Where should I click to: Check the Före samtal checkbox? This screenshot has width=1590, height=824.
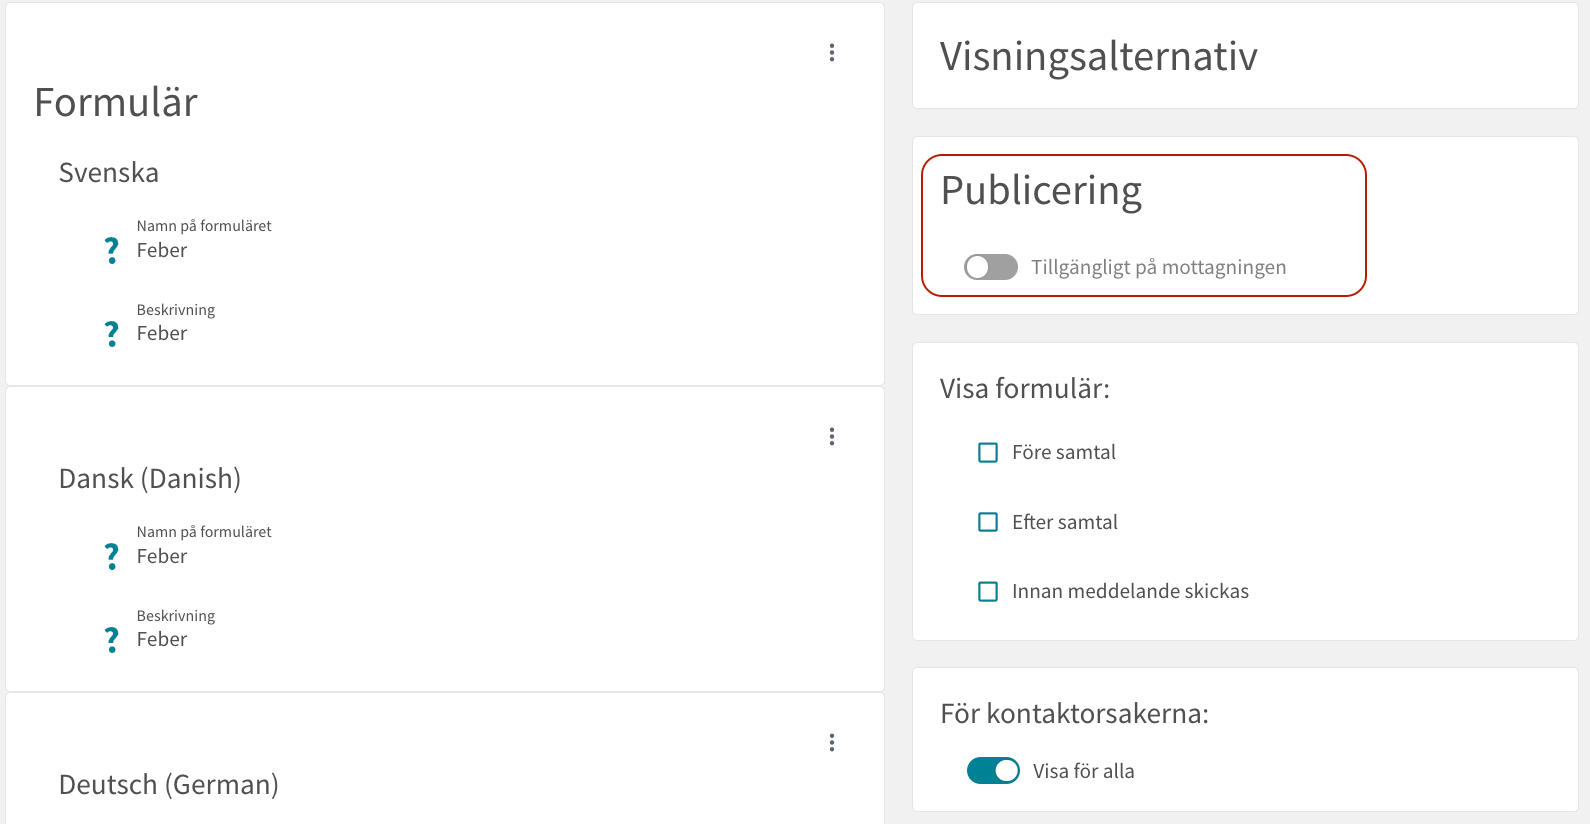click(988, 453)
